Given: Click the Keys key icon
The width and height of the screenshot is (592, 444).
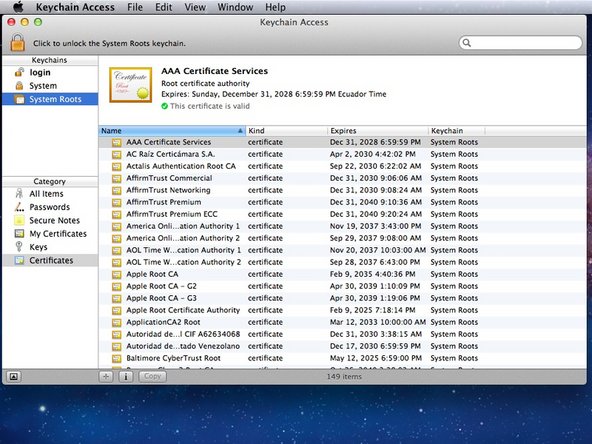Looking at the screenshot, I should pos(18,247).
